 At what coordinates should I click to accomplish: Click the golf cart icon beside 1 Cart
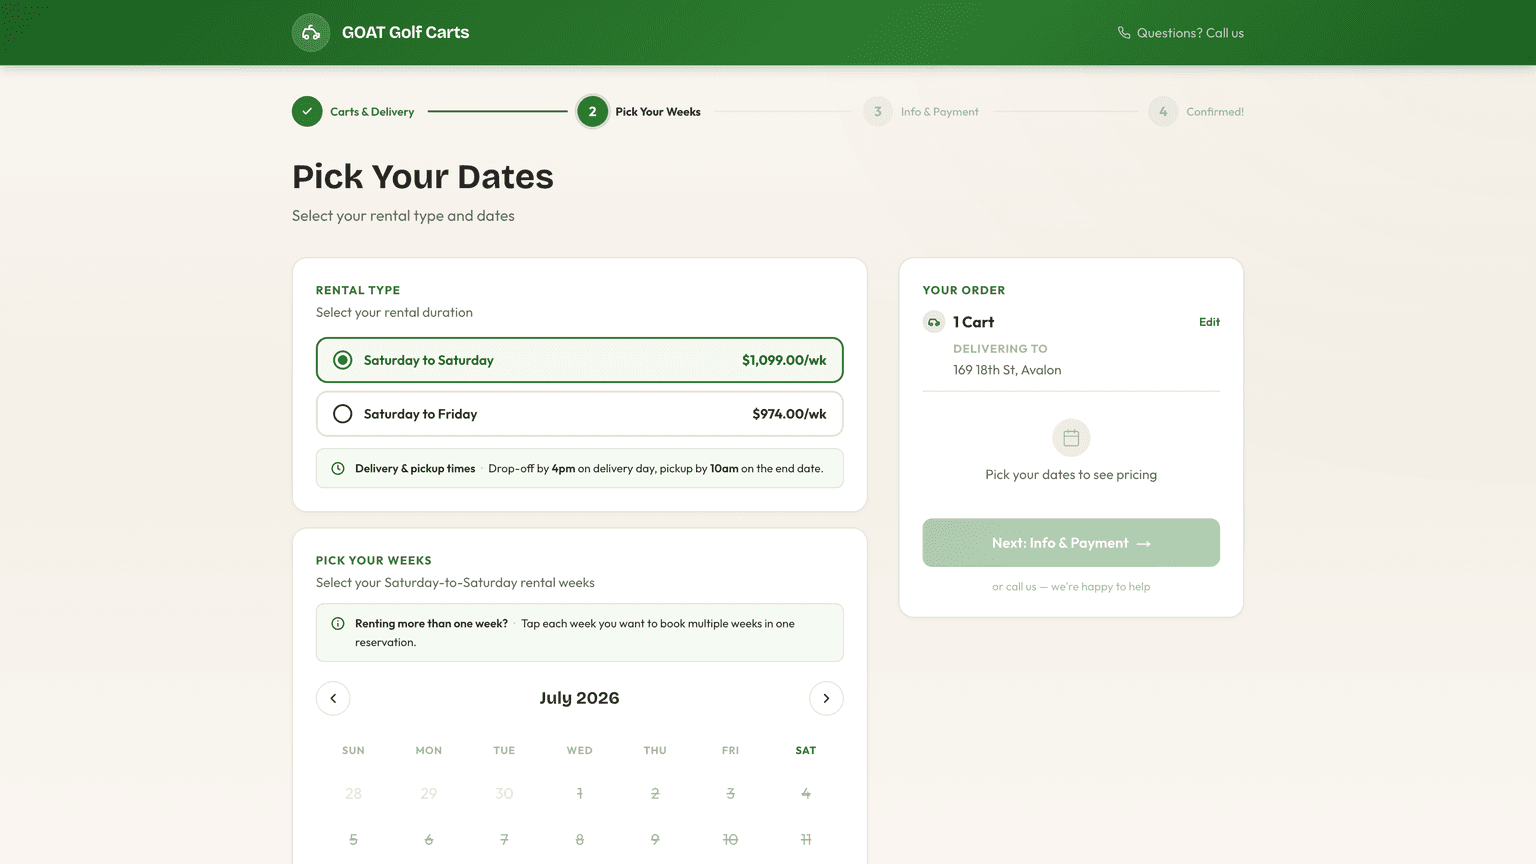(934, 322)
